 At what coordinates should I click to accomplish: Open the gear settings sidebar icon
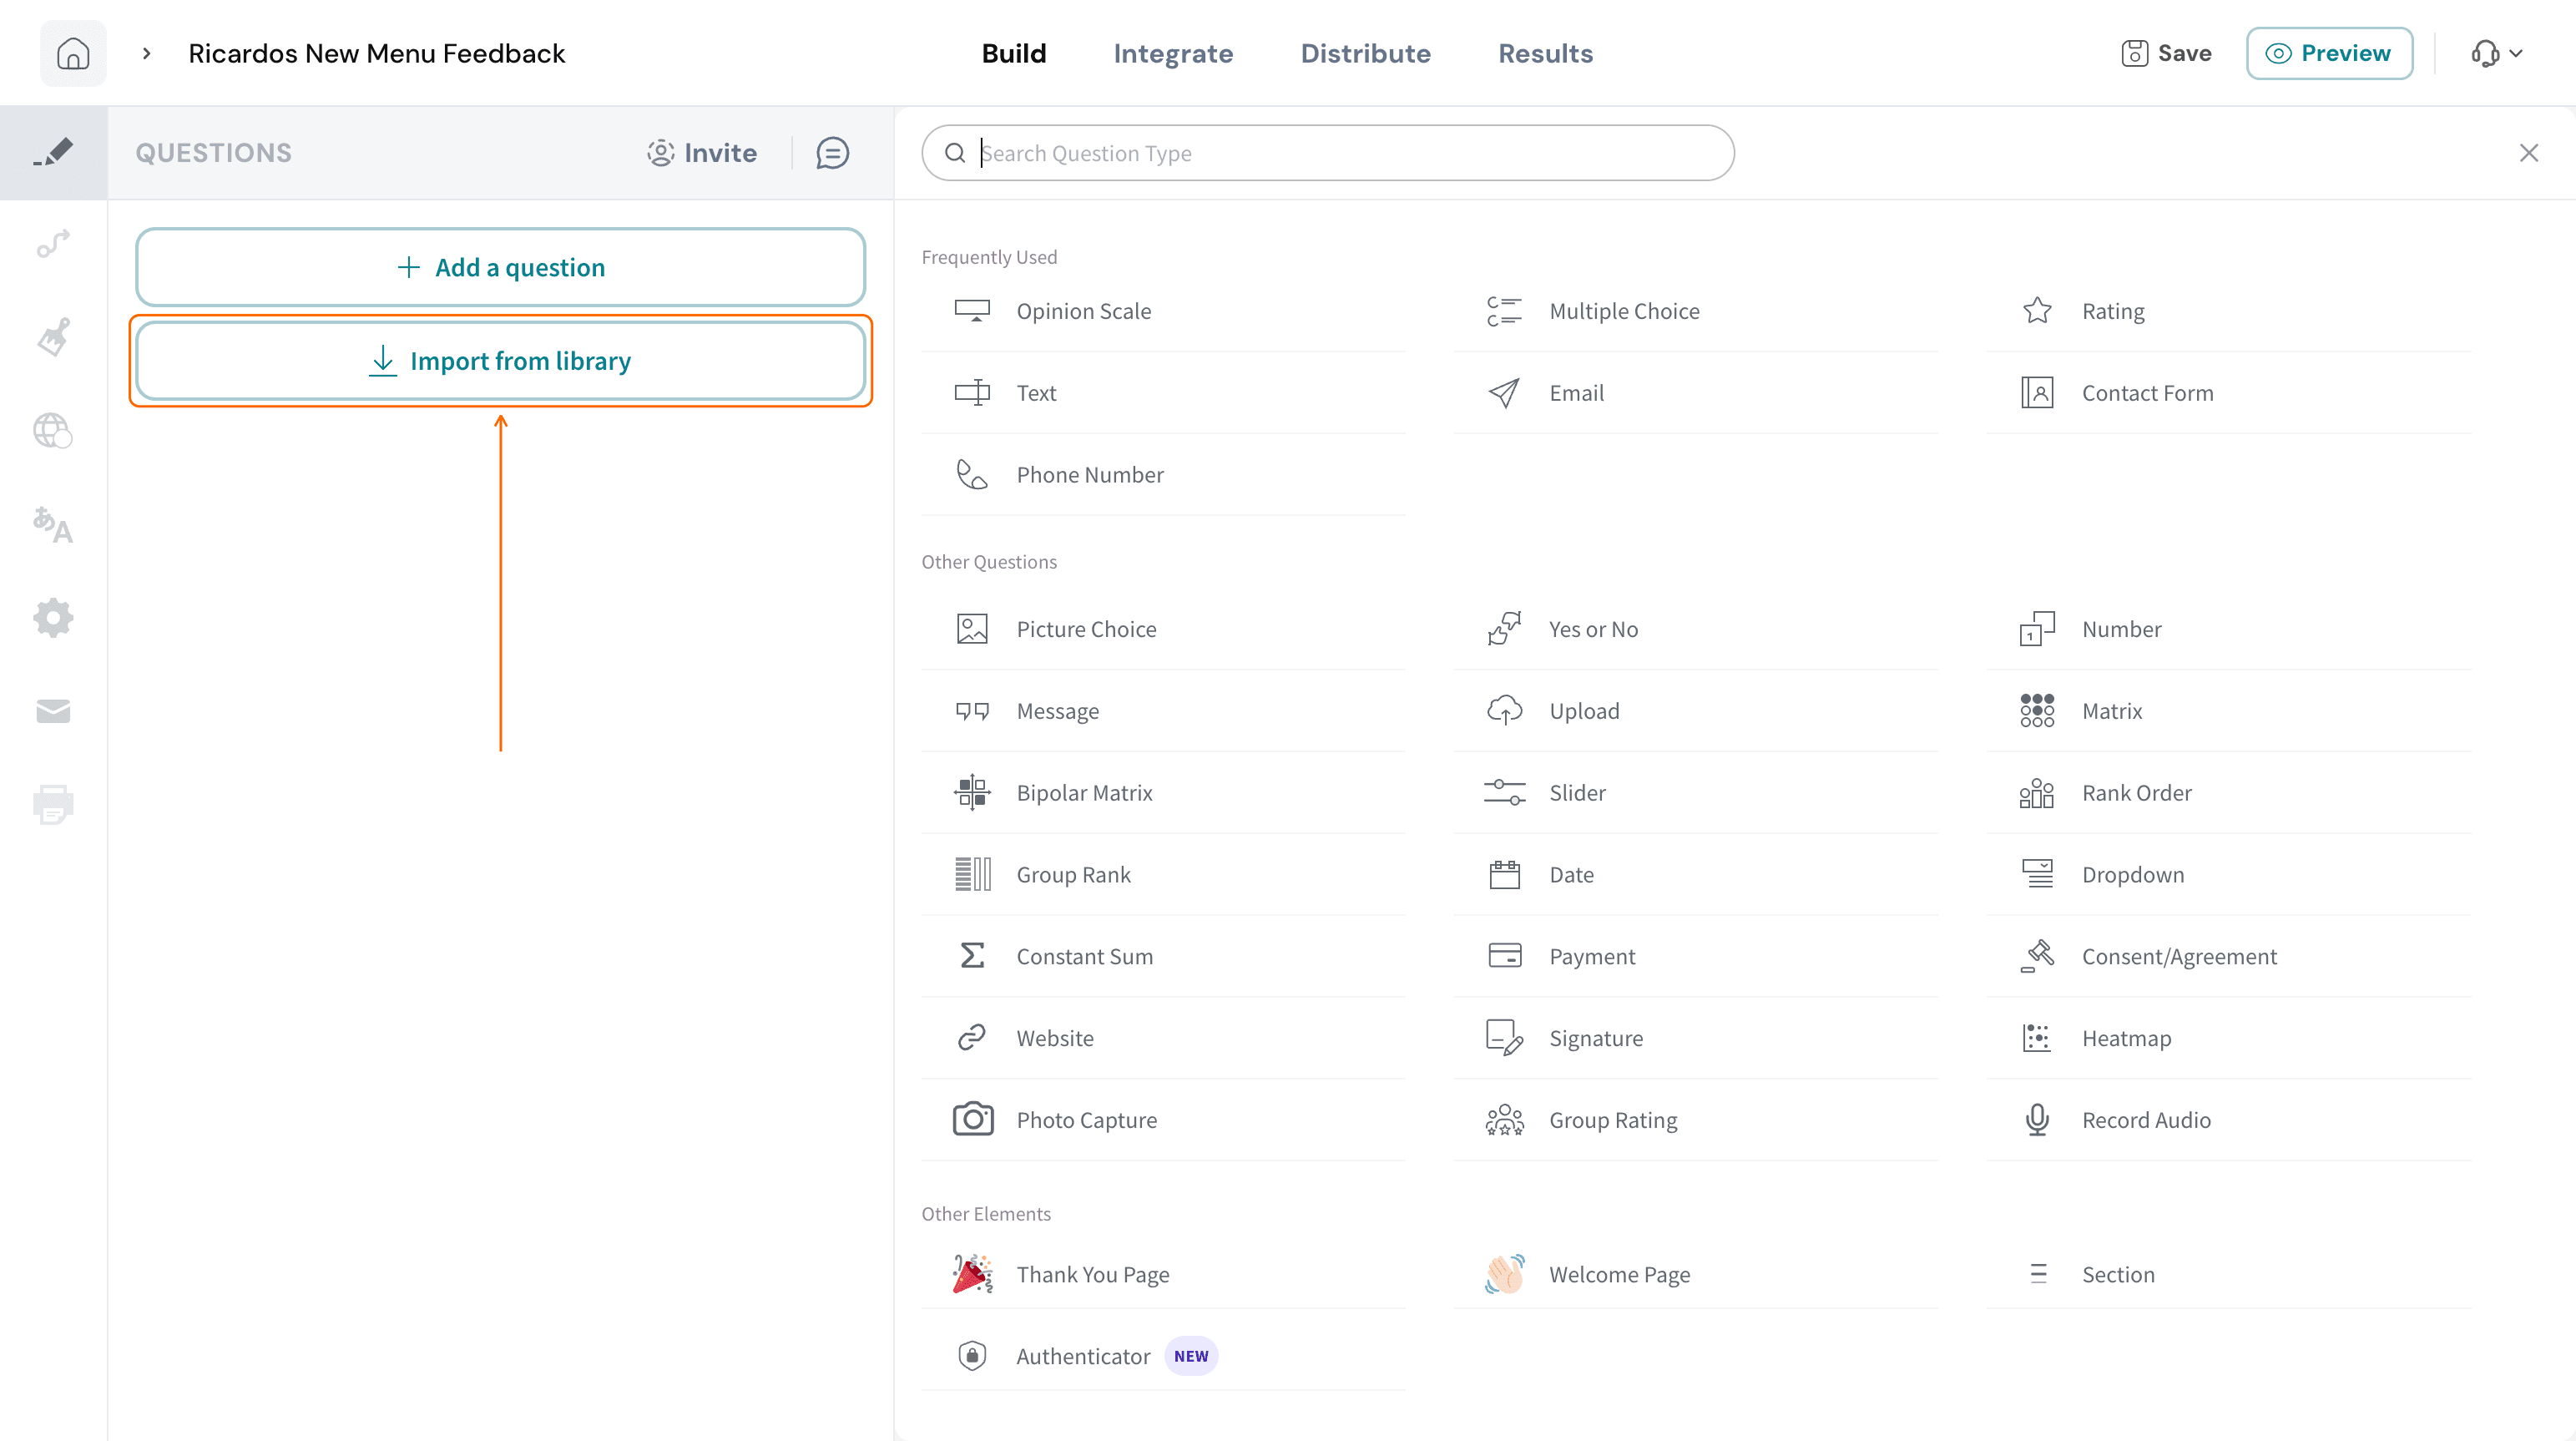[53, 617]
